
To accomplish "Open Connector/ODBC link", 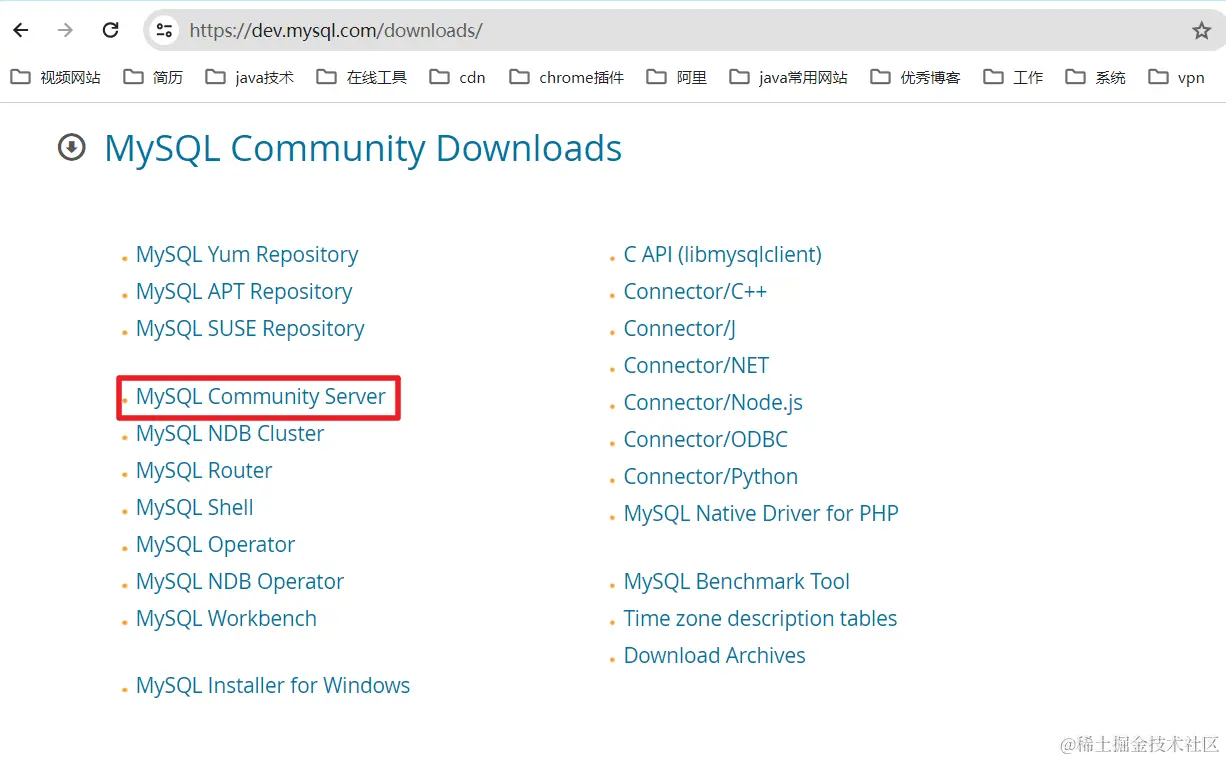I will click(x=706, y=440).
